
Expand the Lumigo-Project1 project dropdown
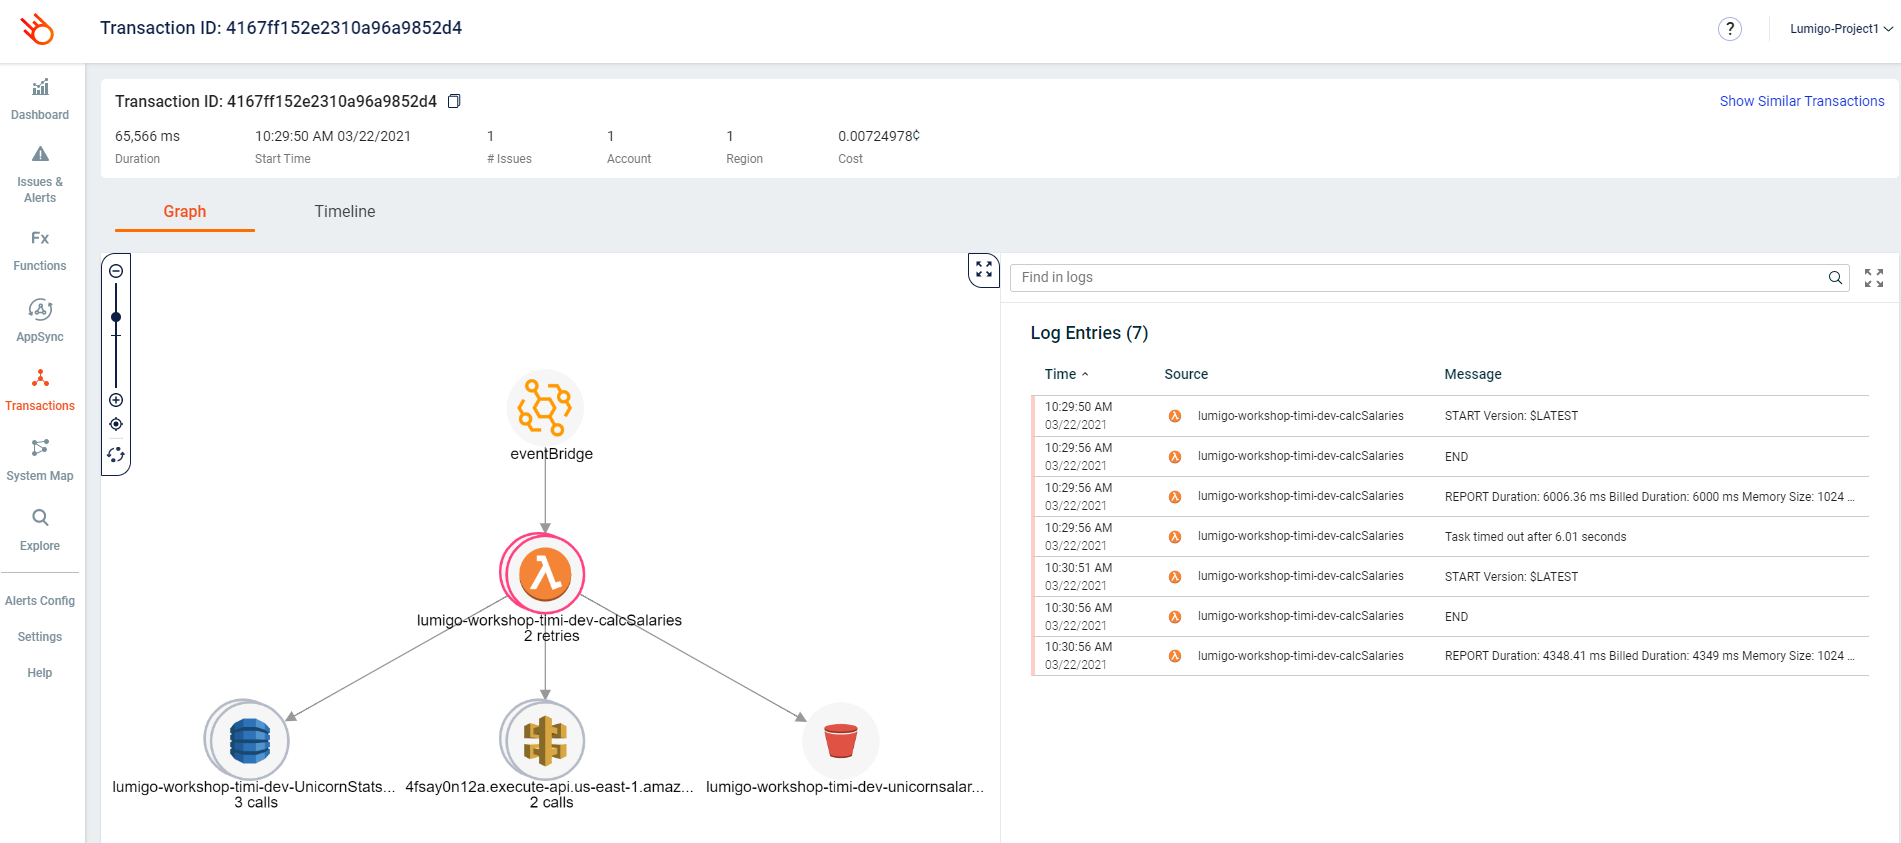point(1841,29)
